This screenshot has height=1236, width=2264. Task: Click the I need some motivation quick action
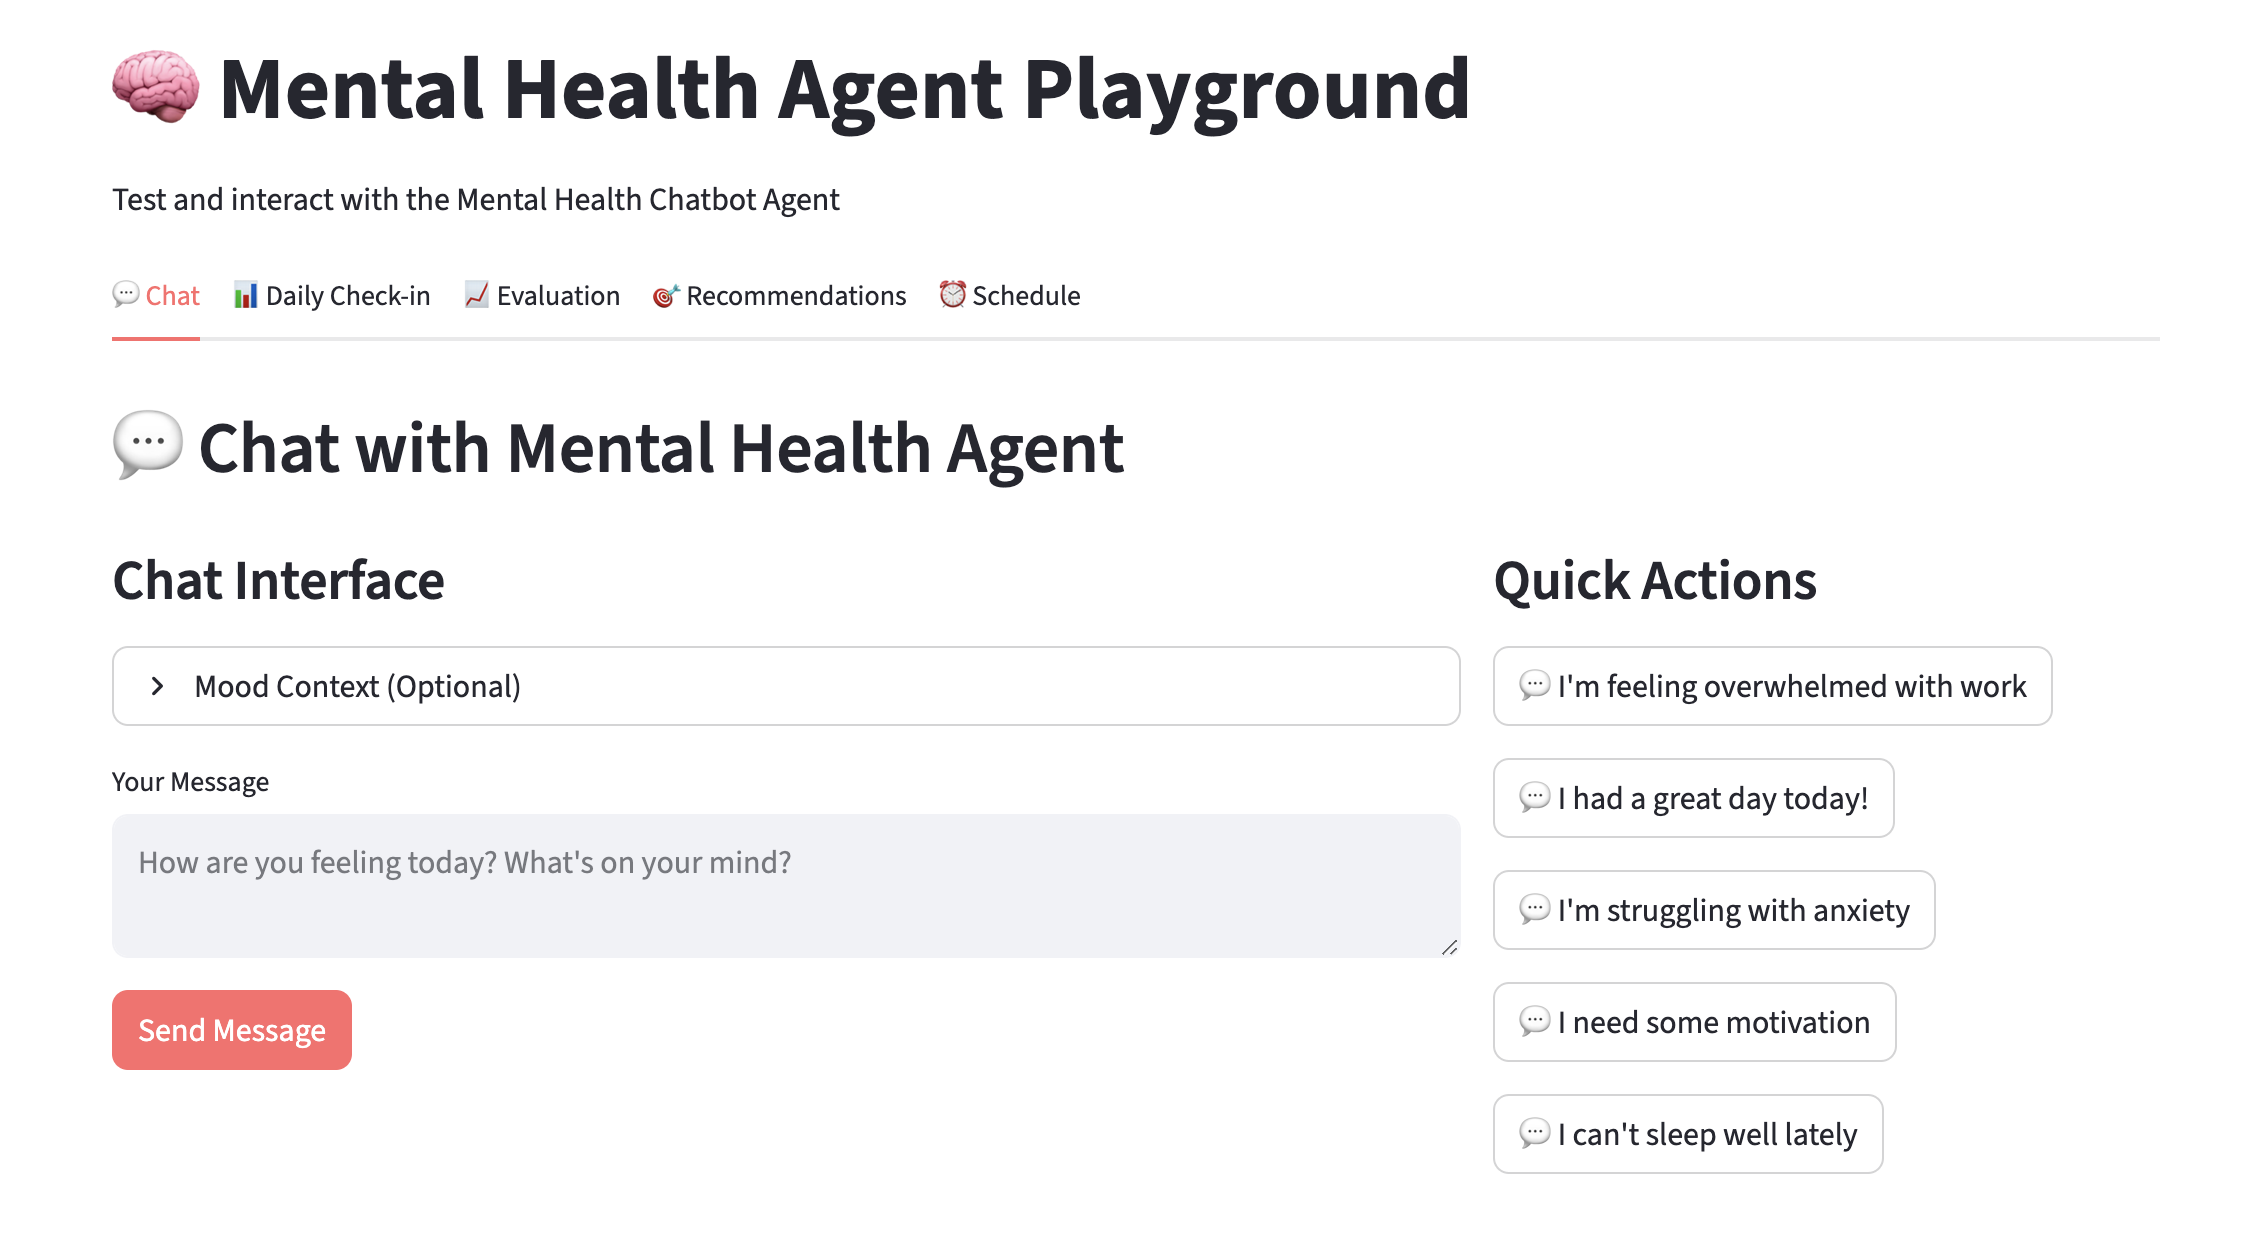coord(1693,1022)
